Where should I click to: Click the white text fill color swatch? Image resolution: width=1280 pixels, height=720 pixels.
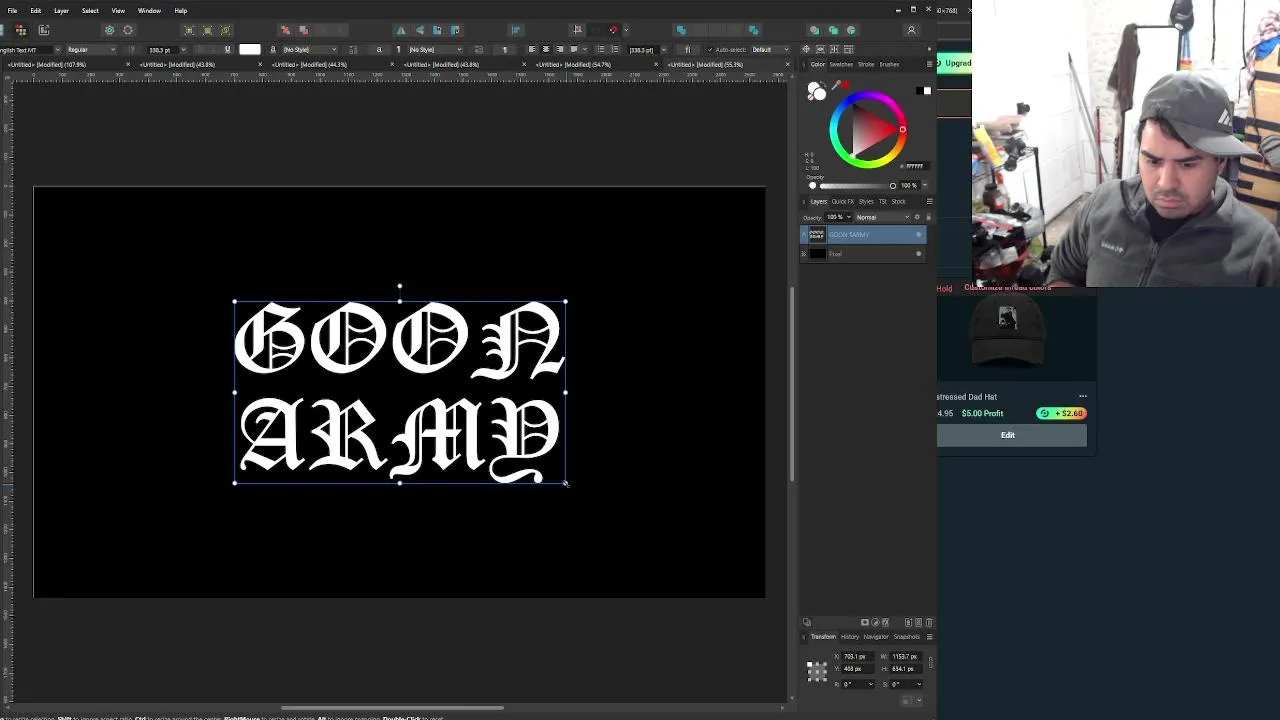pos(250,49)
